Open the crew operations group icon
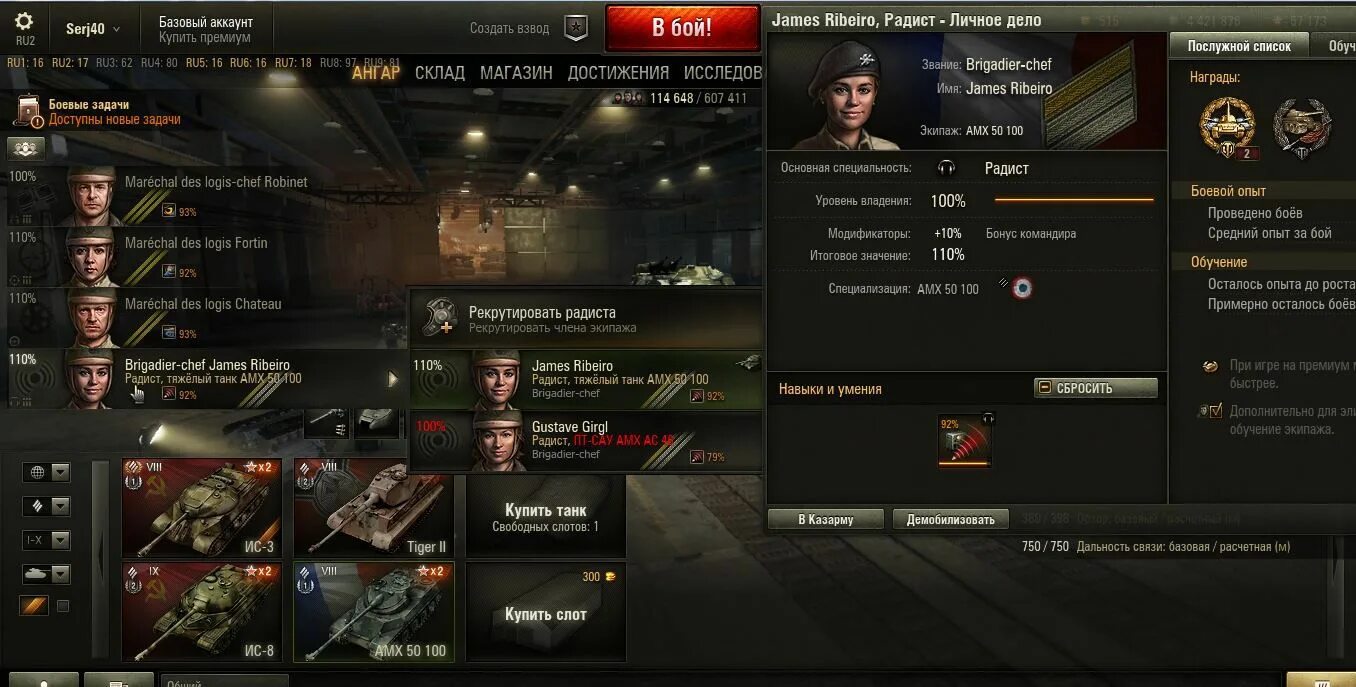Image resolution: width=1356 pixels, height=687 pixels. click(x=26, y=148)
